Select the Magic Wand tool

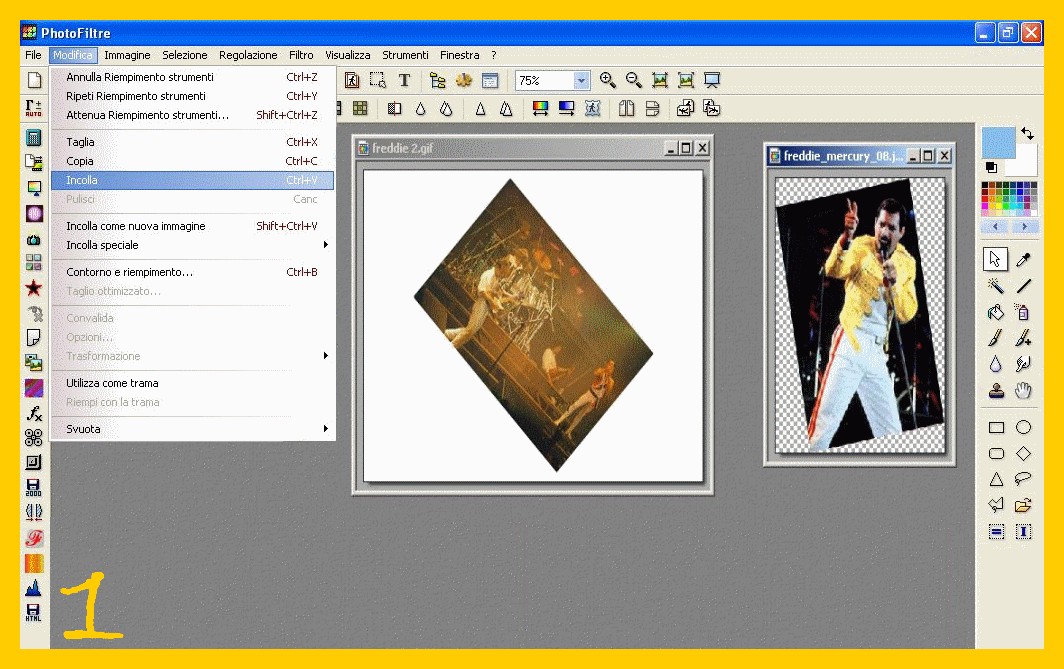[x=996, y=286]
